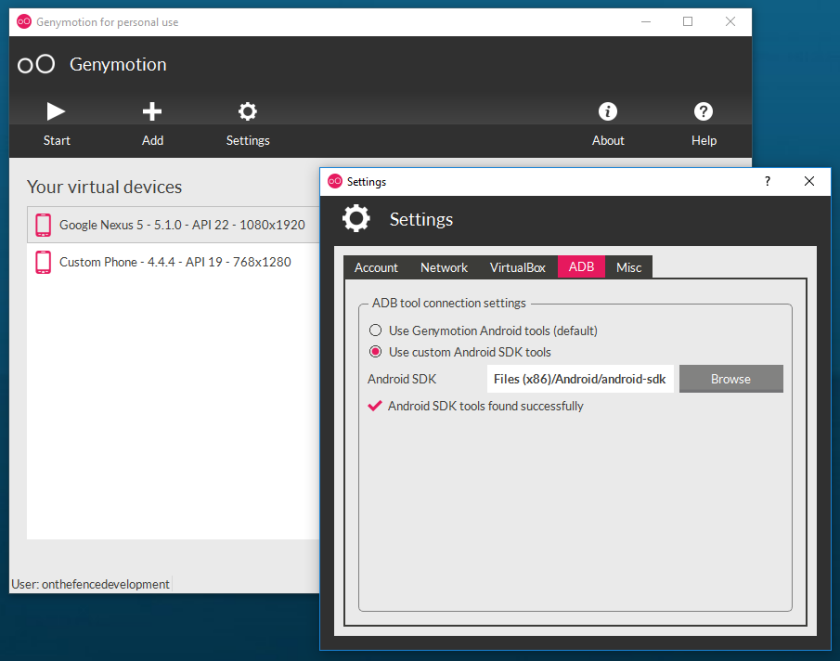Switch to the Account tab

click(x=376, y=267)
